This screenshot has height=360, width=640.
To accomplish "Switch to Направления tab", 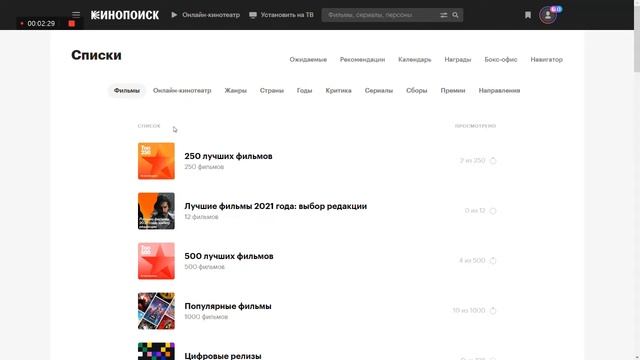I will [499, 91].
